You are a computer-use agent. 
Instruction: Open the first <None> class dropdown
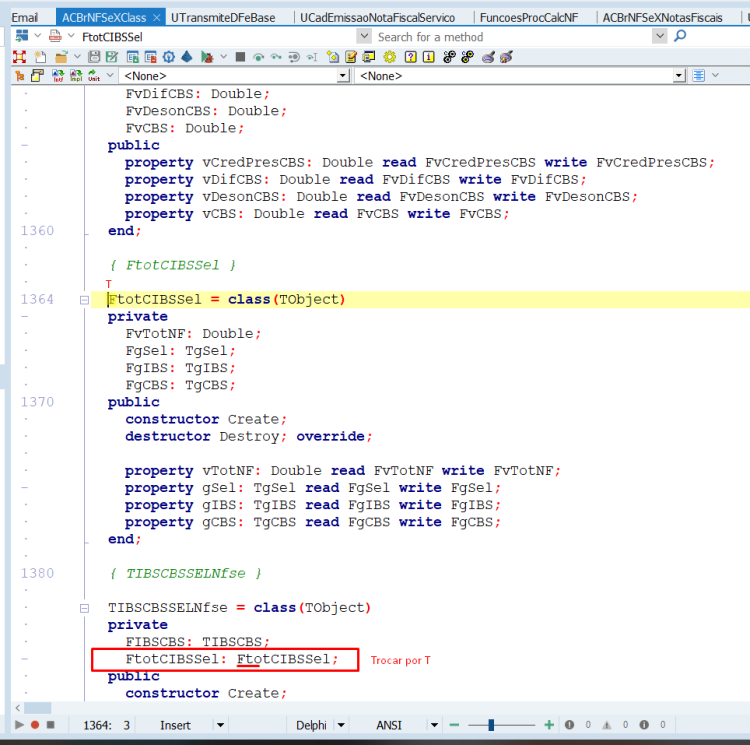pyautogui.click(x=343, y=76)
